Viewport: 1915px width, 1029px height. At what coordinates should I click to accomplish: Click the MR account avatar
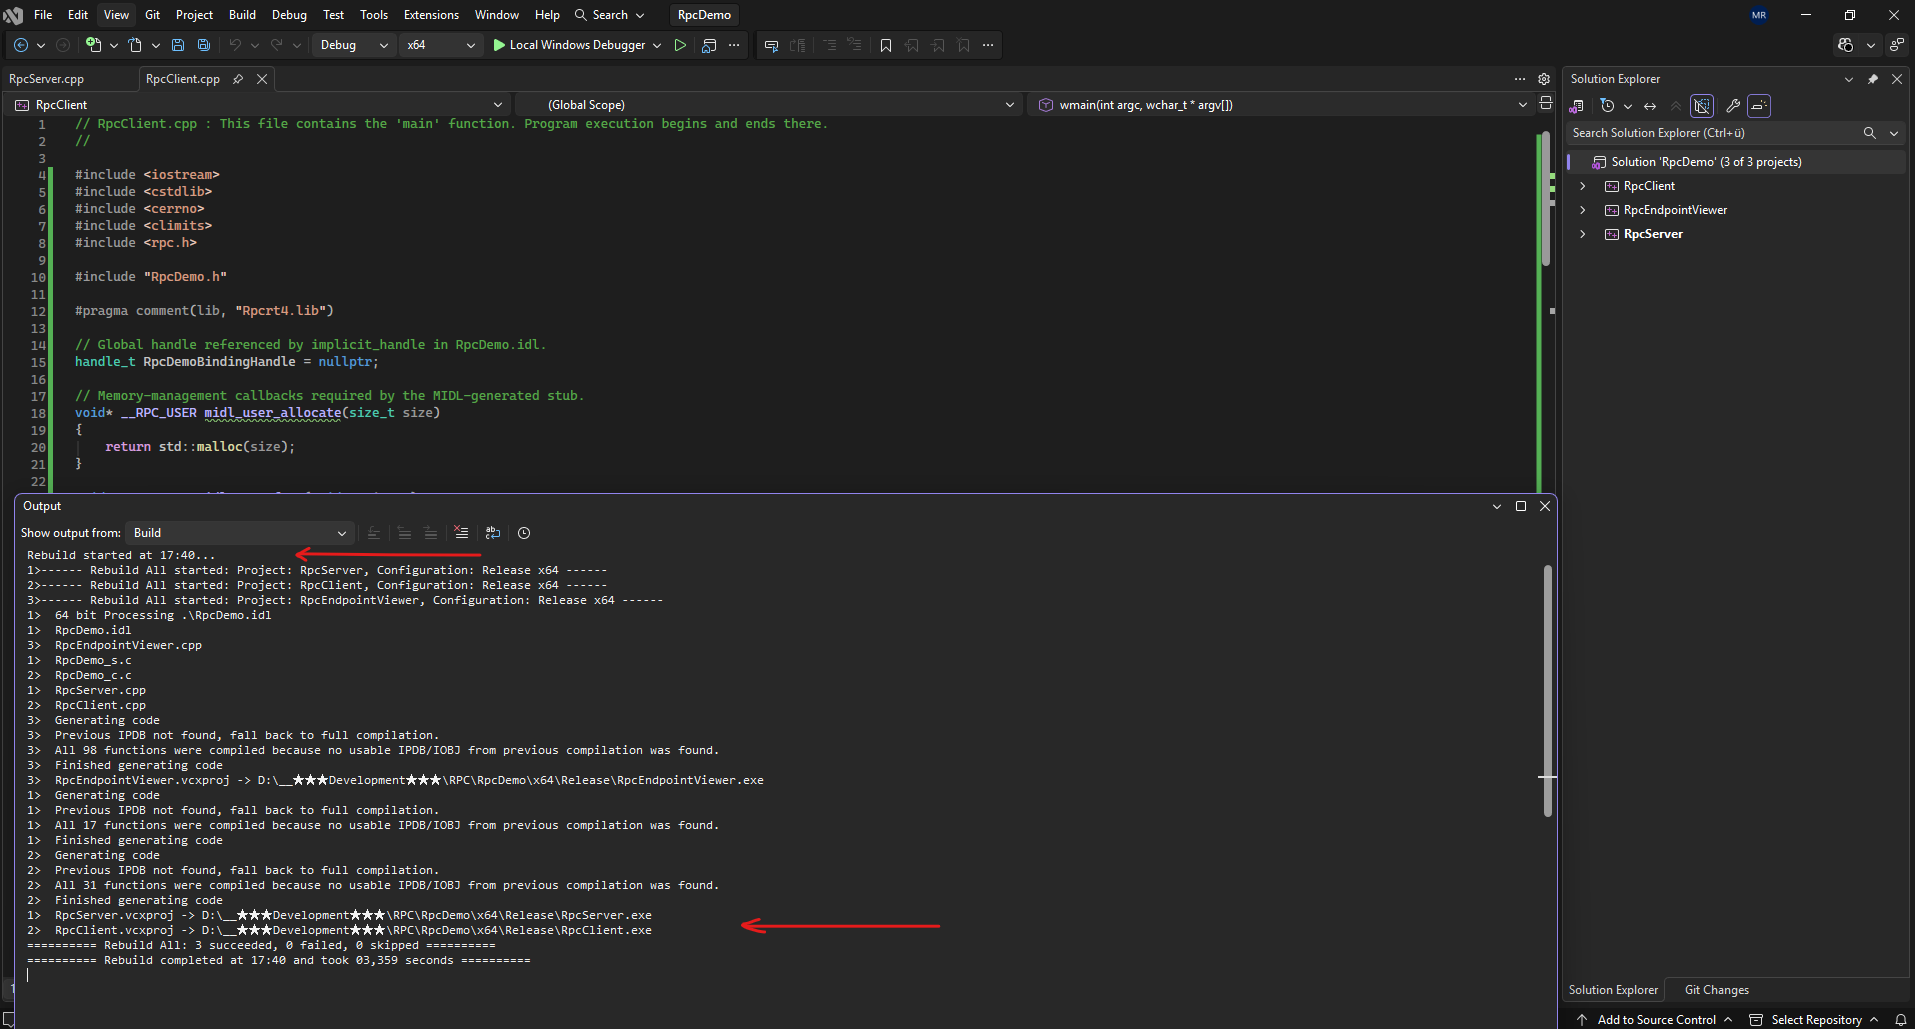tap(1759, 15)
